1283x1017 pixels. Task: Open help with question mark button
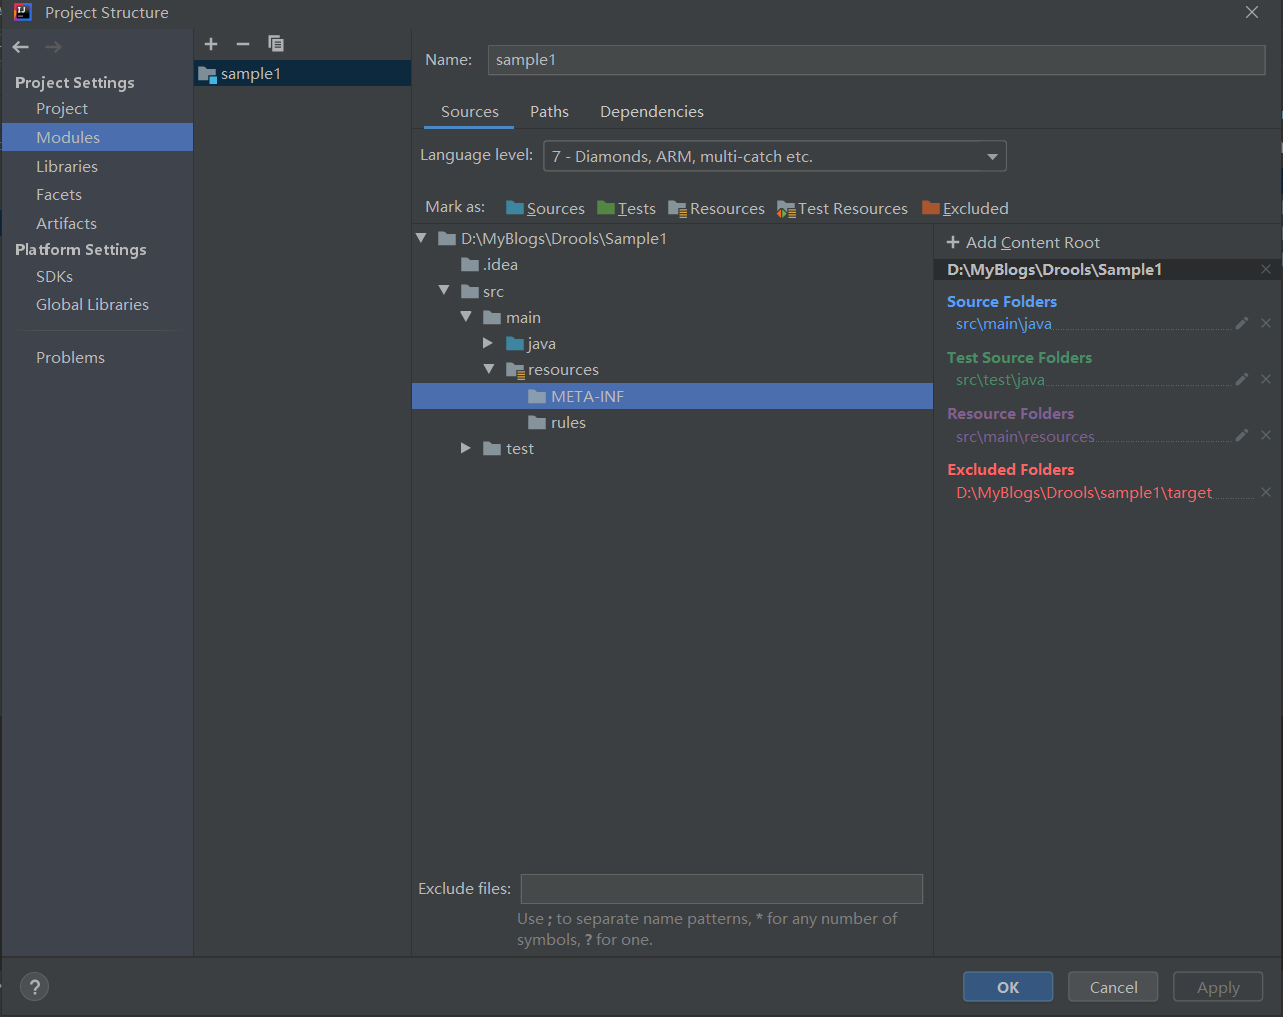(x=34, y=987)
